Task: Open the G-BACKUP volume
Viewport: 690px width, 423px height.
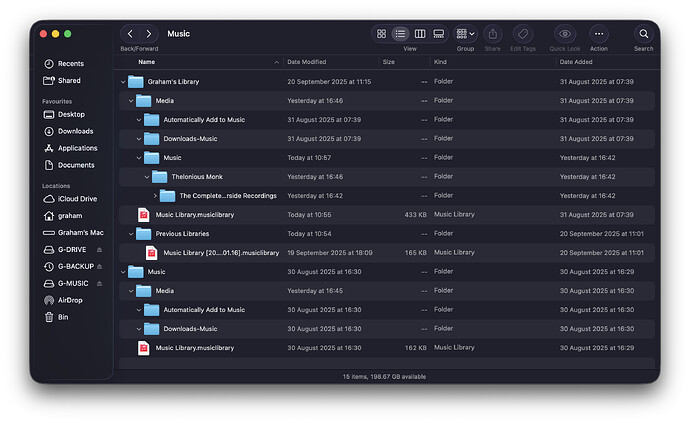Action: point(69,266)
